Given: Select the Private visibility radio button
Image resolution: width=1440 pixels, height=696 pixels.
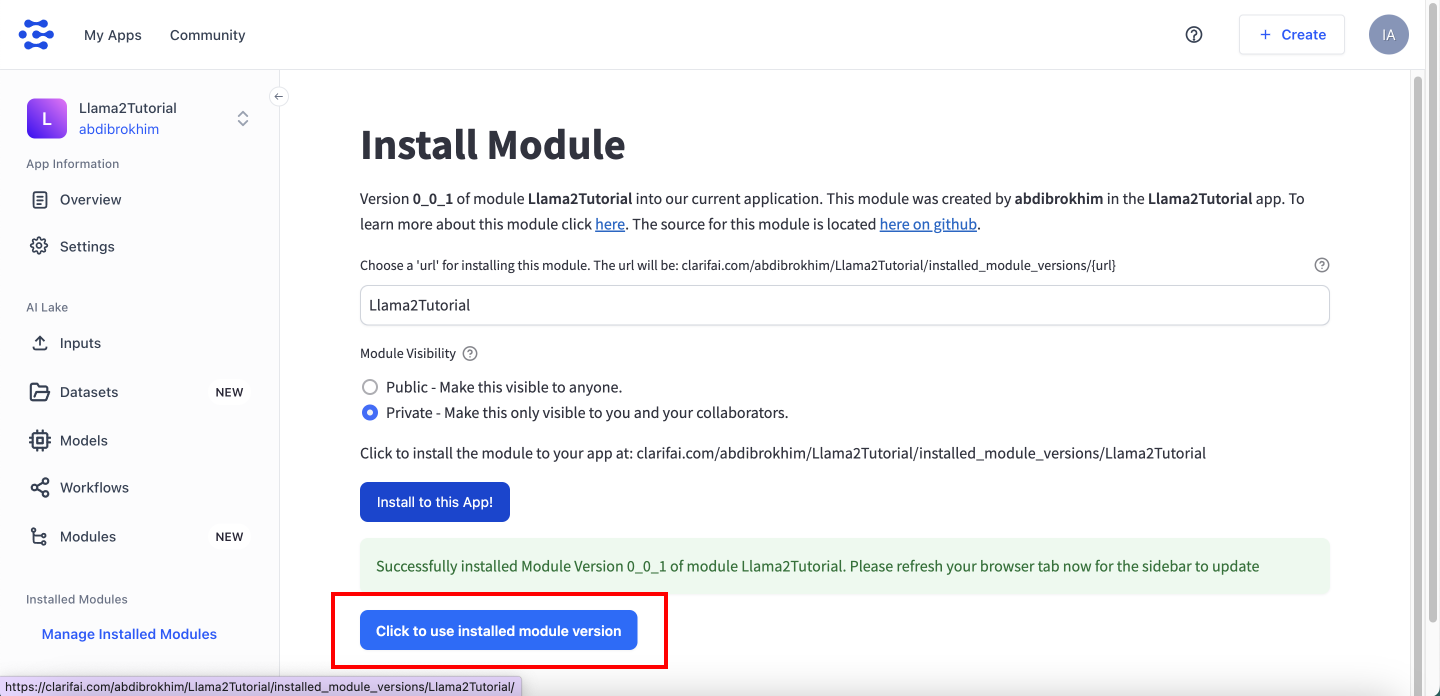Looking at the screenshot, I should pos(370,413).
